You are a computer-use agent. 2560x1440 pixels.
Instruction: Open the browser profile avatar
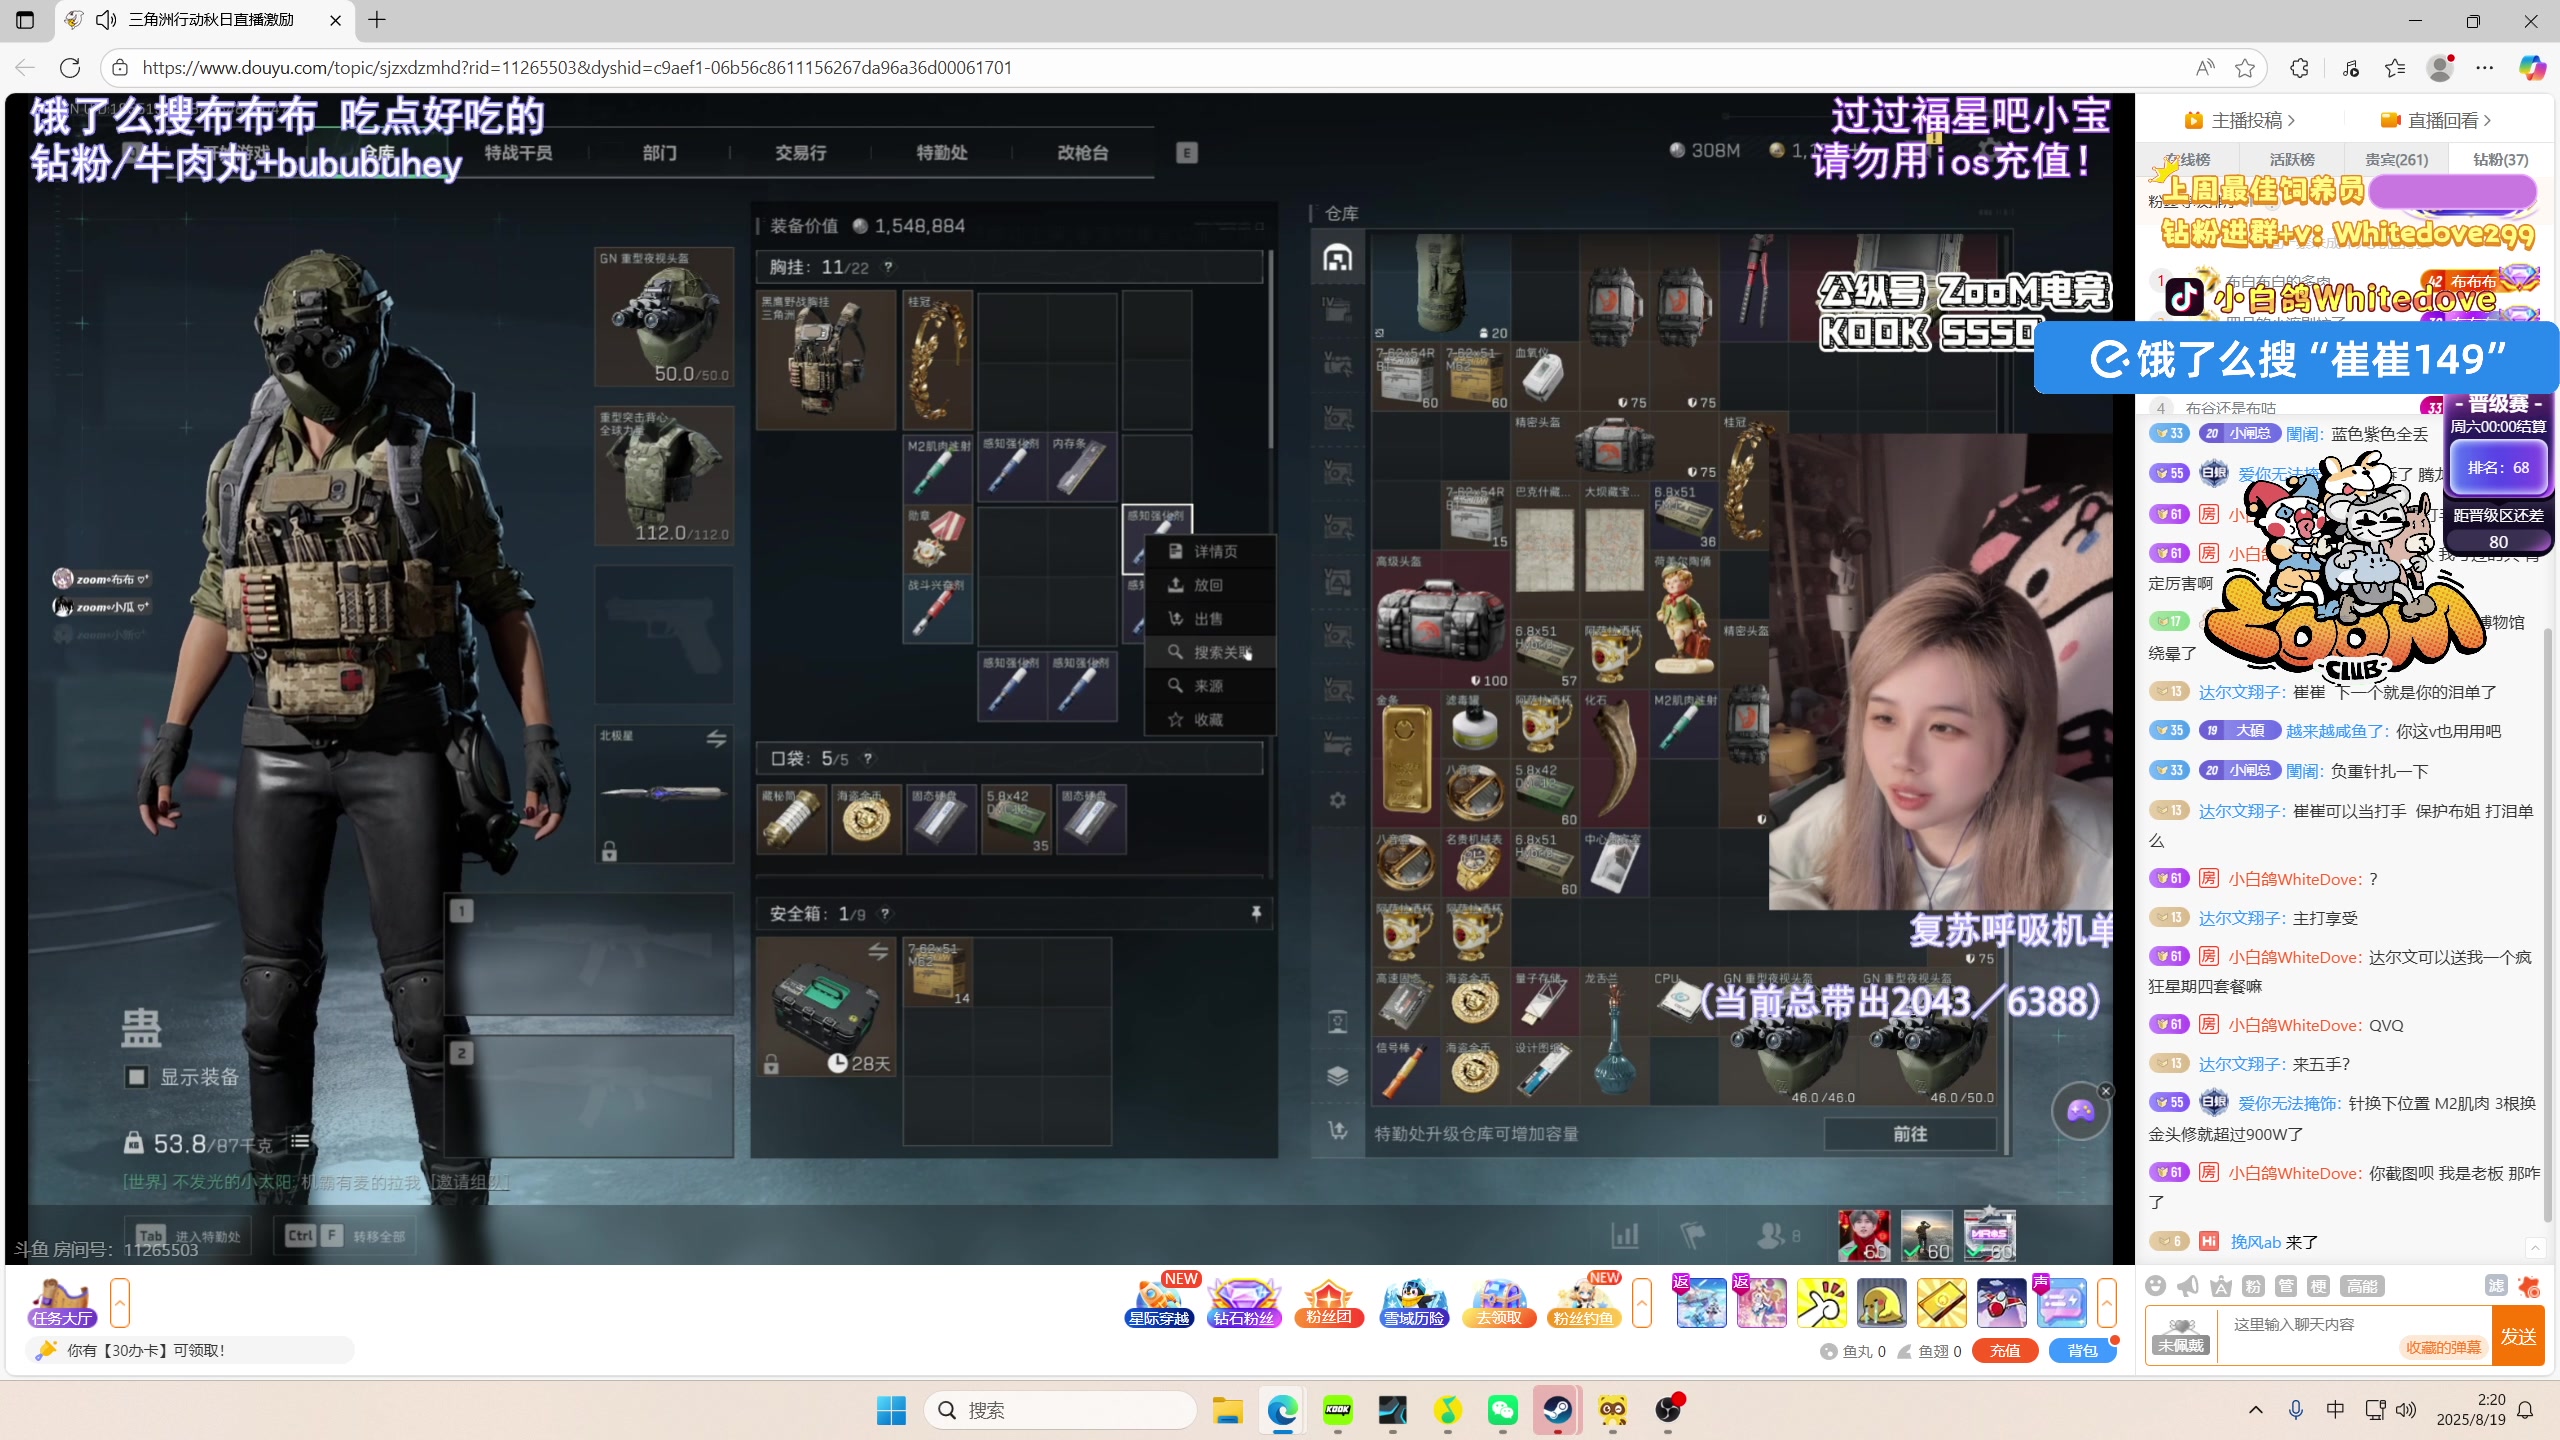point(2440,67)
